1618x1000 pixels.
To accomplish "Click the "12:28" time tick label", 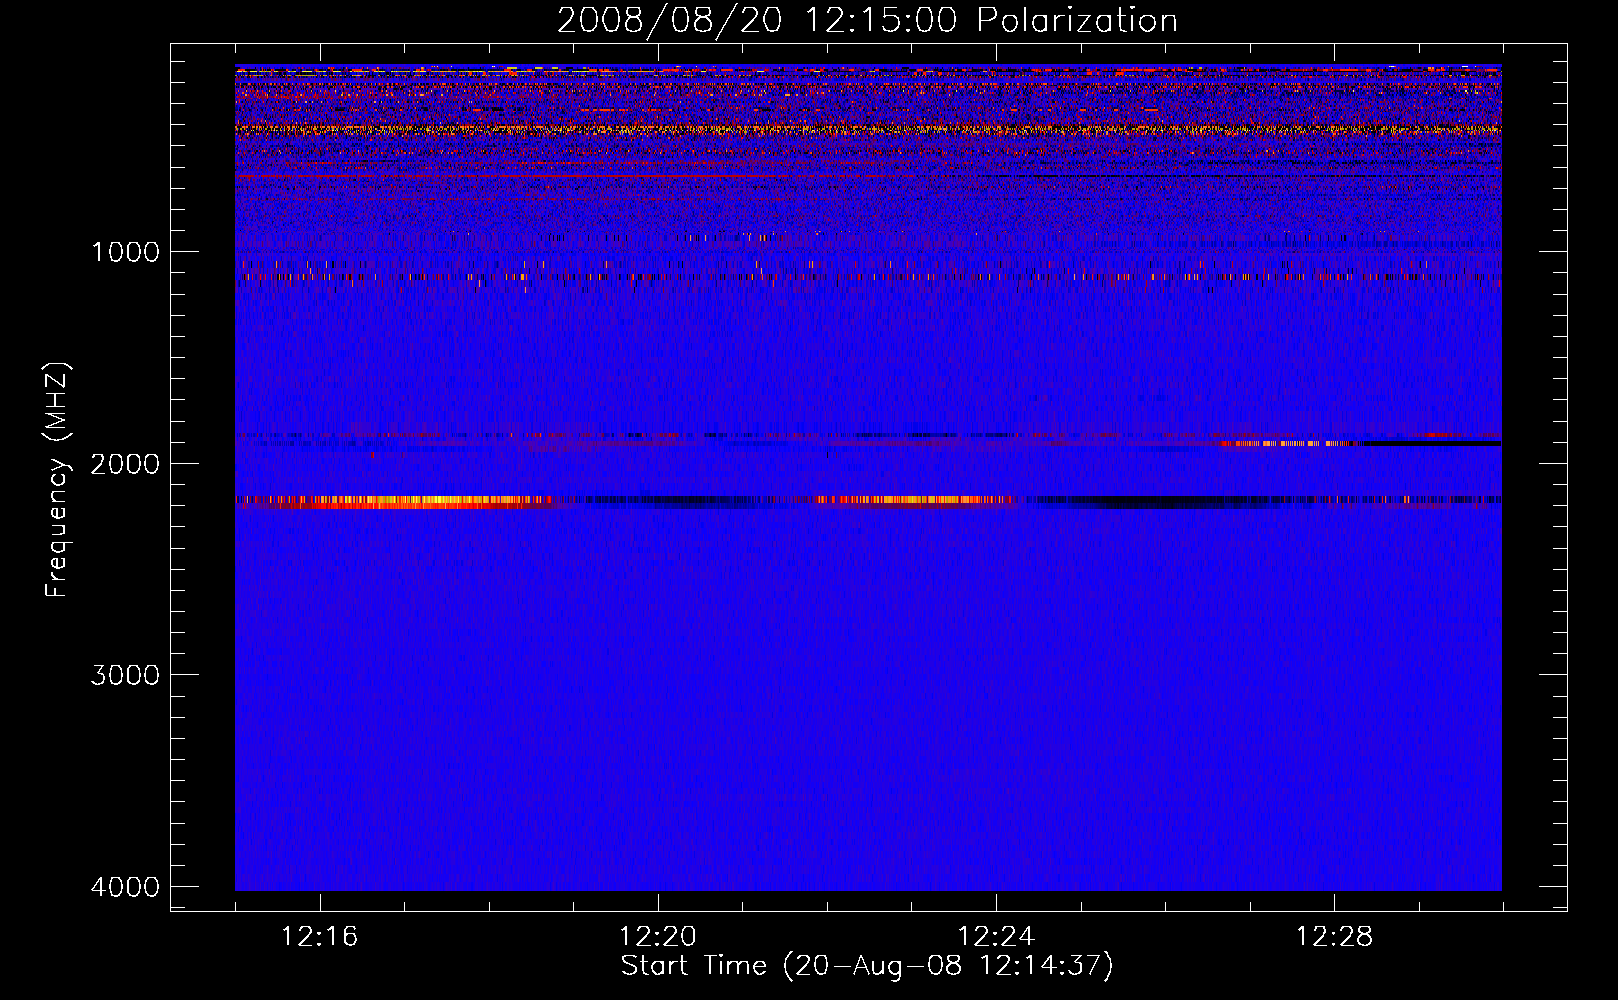I will tap(1334, 937).
